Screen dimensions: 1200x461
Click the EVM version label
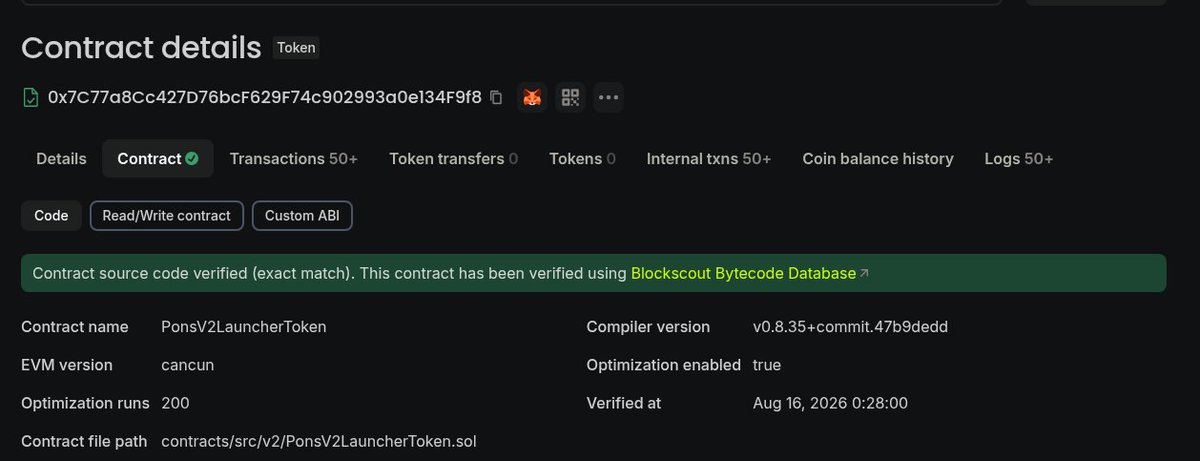67,365
